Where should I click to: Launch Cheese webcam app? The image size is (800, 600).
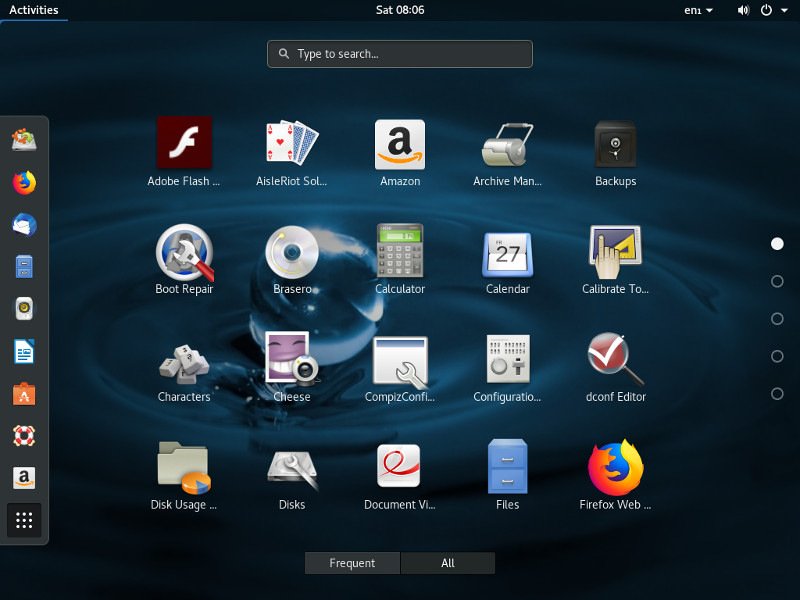coord(291,367)
